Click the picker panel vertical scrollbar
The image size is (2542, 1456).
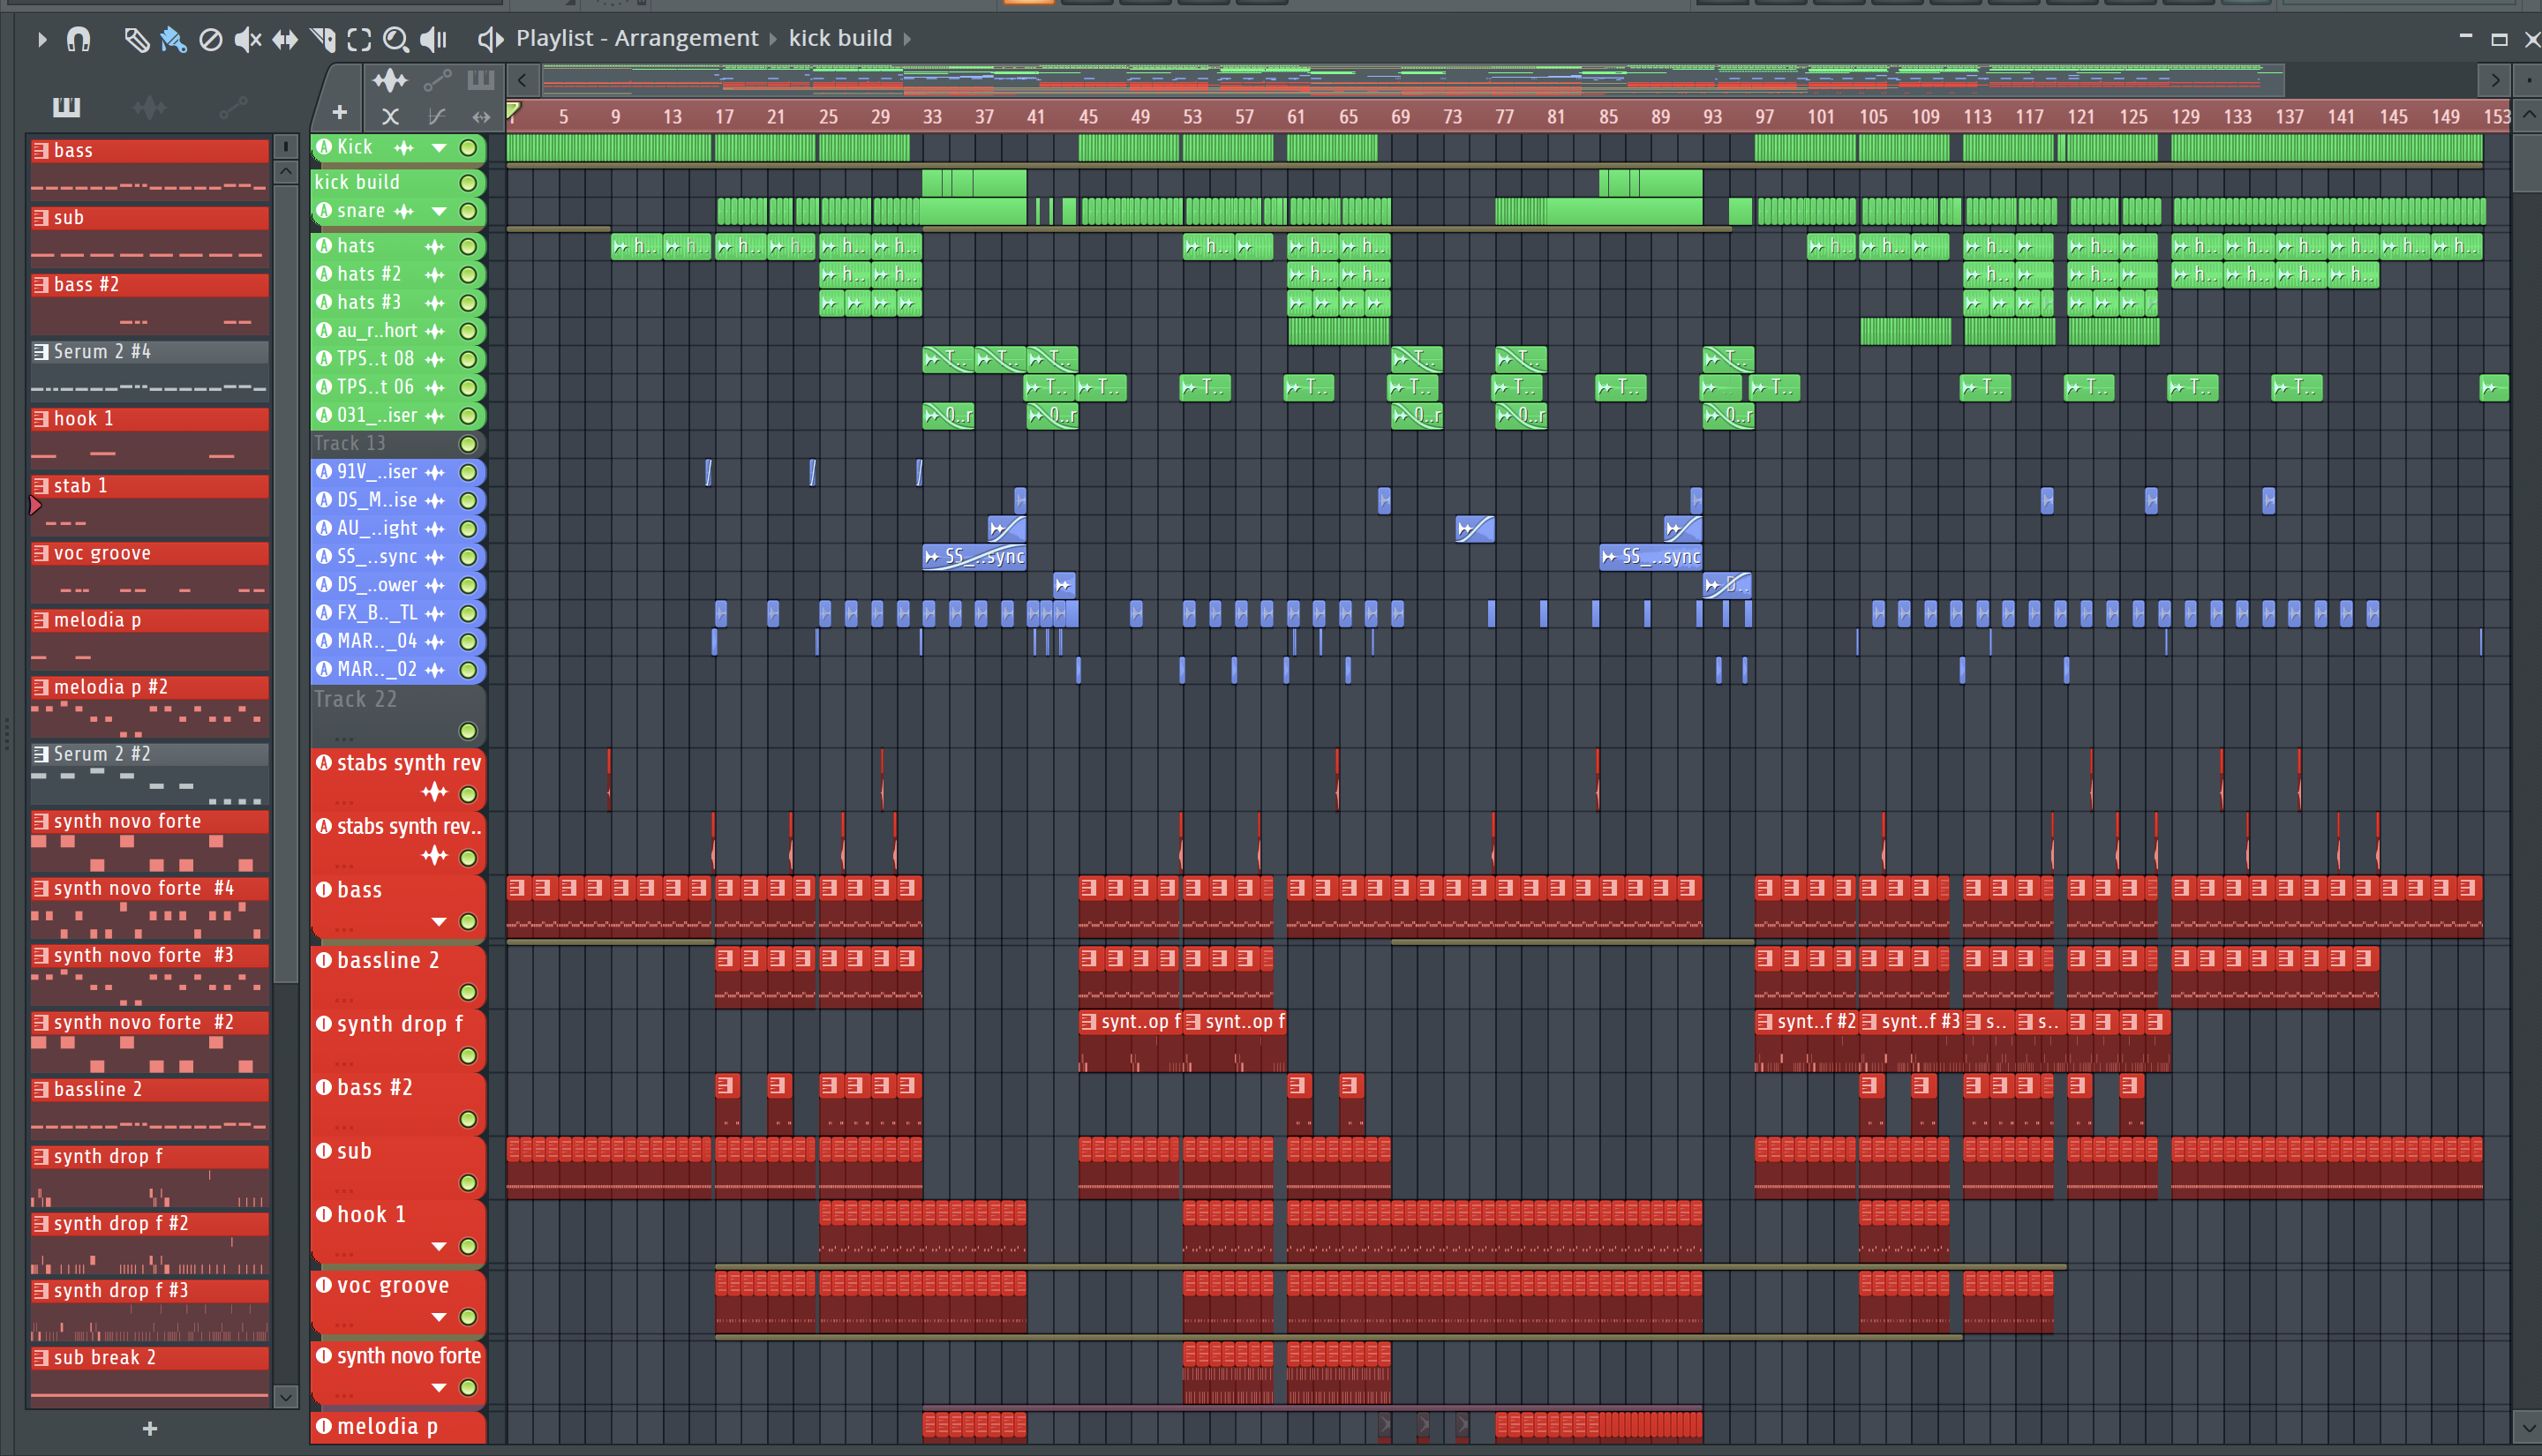(285, 584)
